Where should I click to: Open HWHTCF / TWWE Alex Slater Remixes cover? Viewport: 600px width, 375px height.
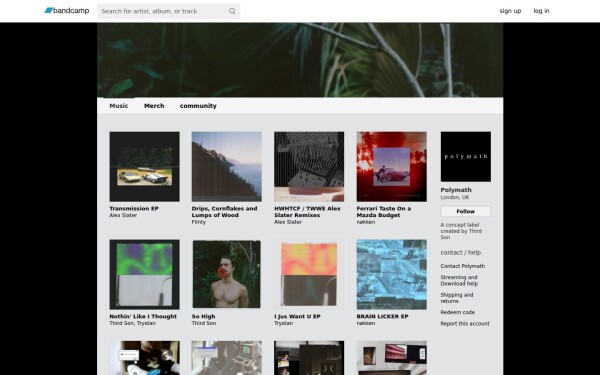click(x=309, y=166)
